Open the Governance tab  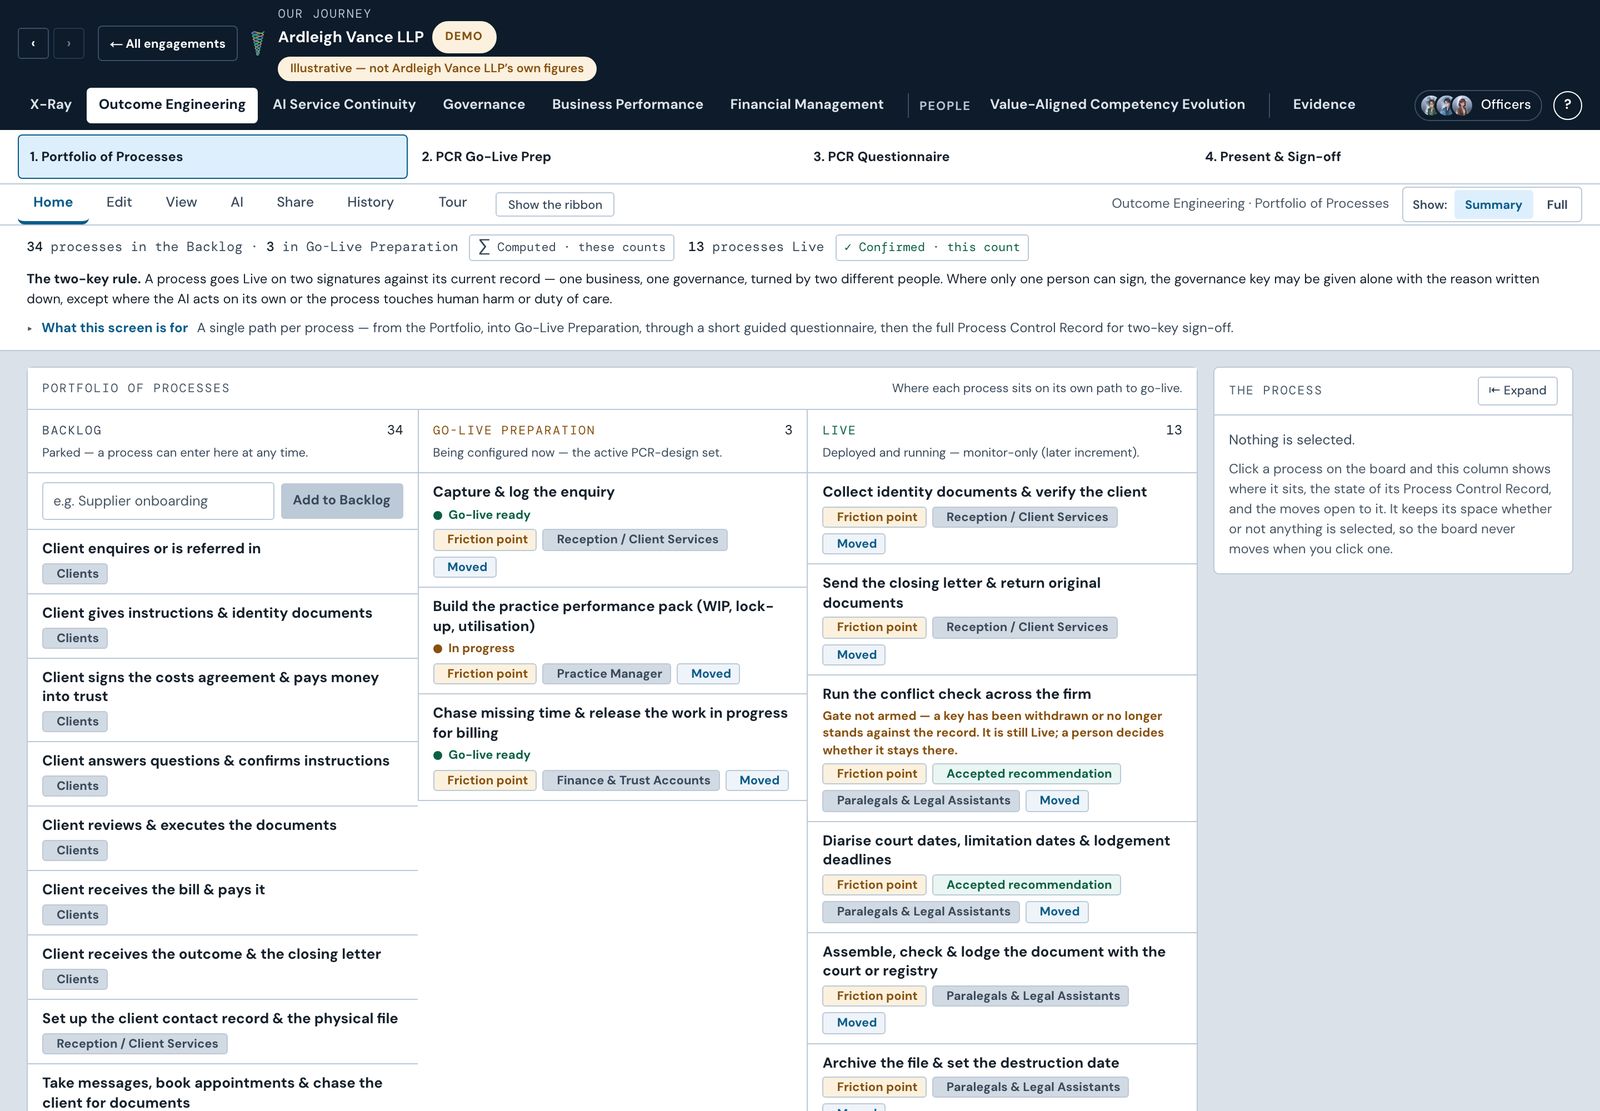(484, 105)
